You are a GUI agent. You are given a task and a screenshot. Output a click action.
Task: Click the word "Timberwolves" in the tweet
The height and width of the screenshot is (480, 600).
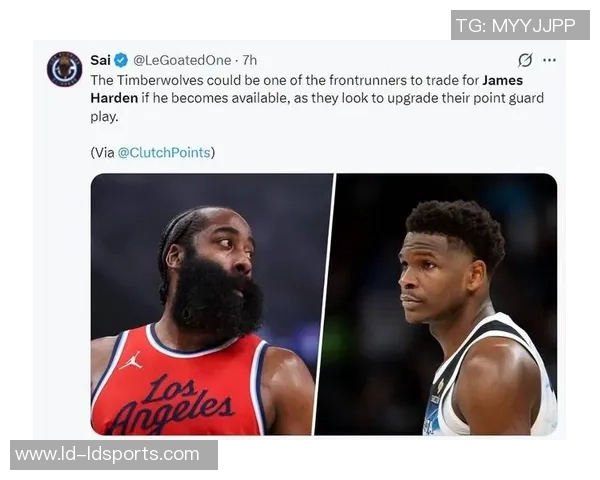[160, 80]
